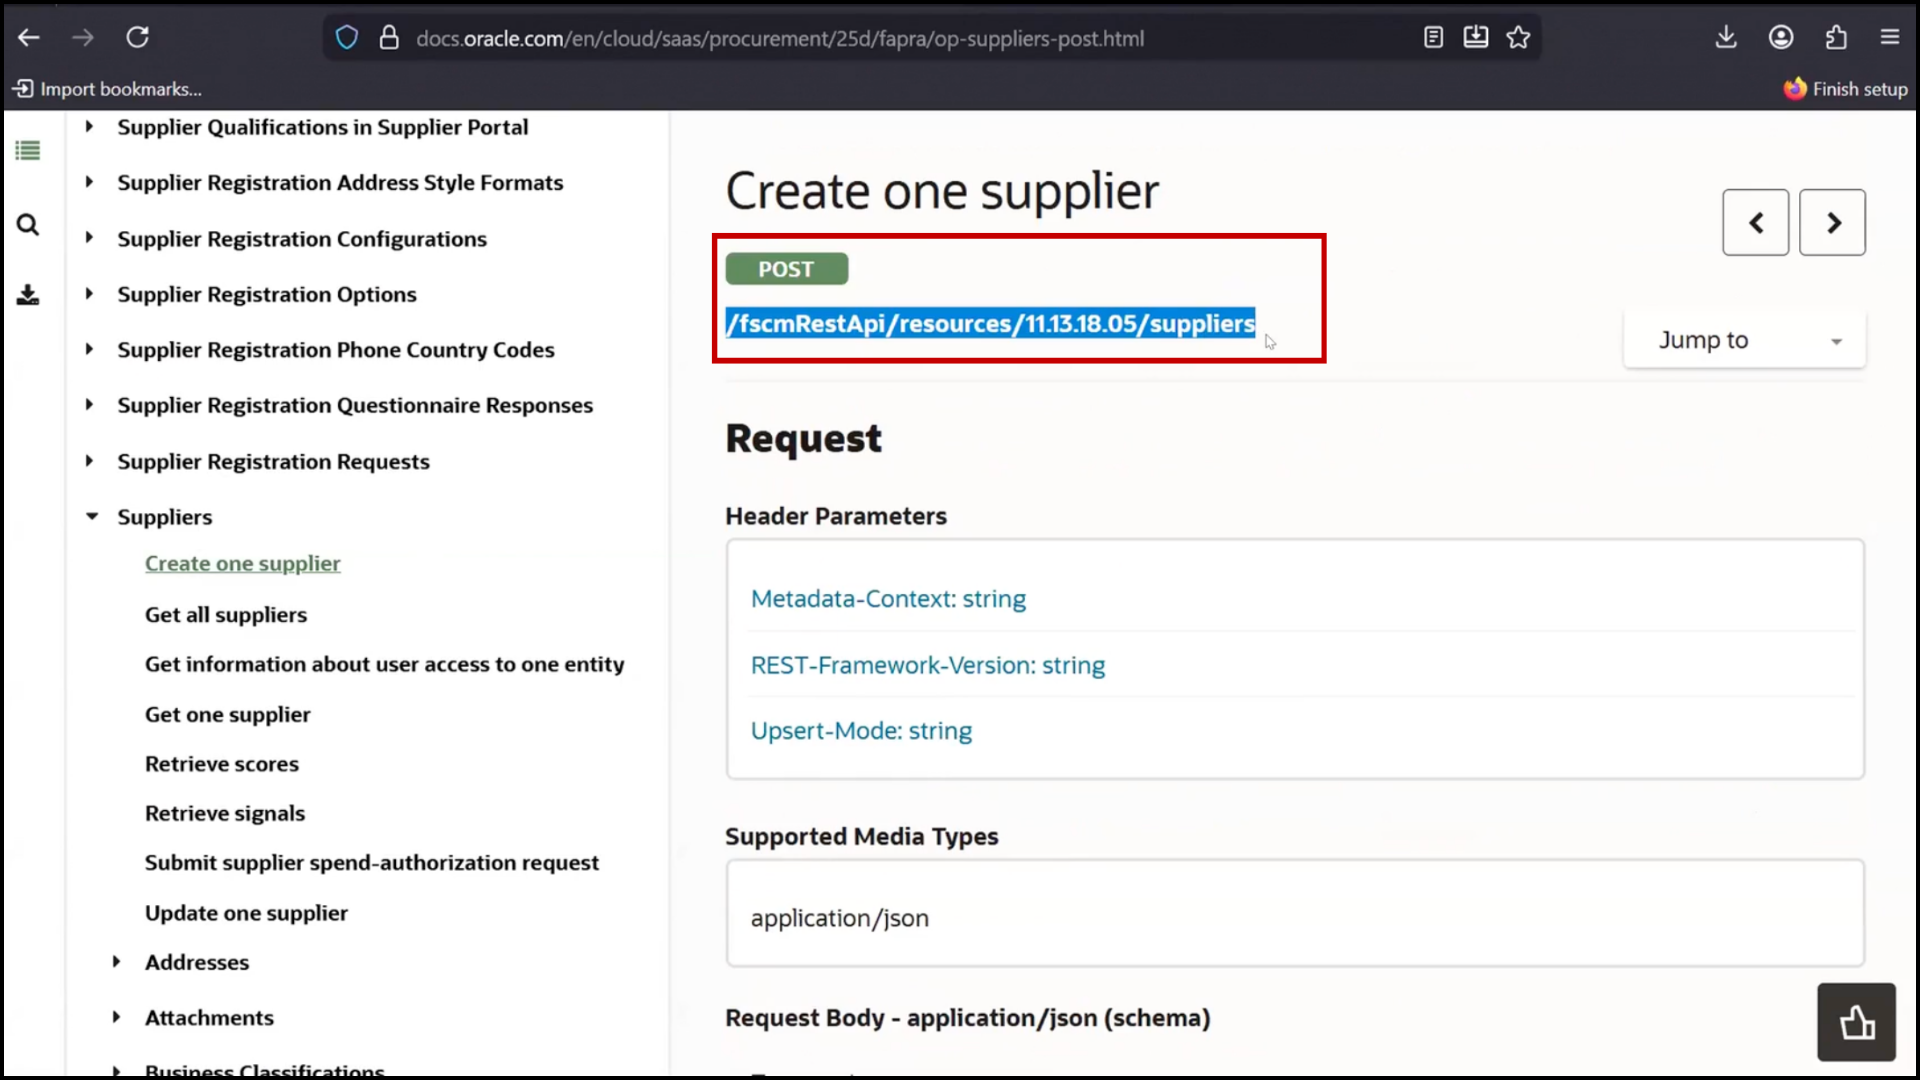Expand the Addresses subnode
This screenshot has height=1080, width=1920.
click(x=117, y=962)
